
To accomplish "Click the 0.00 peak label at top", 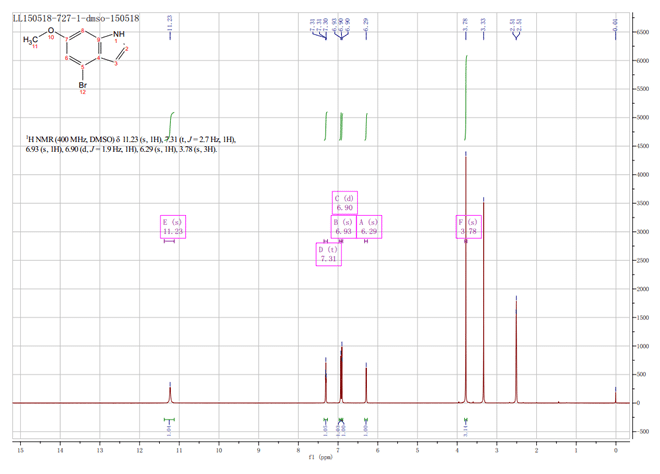I will click(615, 24).
